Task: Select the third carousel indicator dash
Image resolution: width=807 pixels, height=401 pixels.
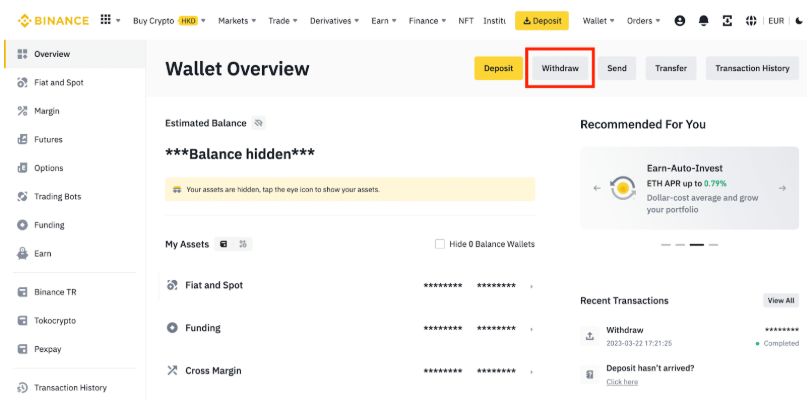Action: (x=697, y=244)
